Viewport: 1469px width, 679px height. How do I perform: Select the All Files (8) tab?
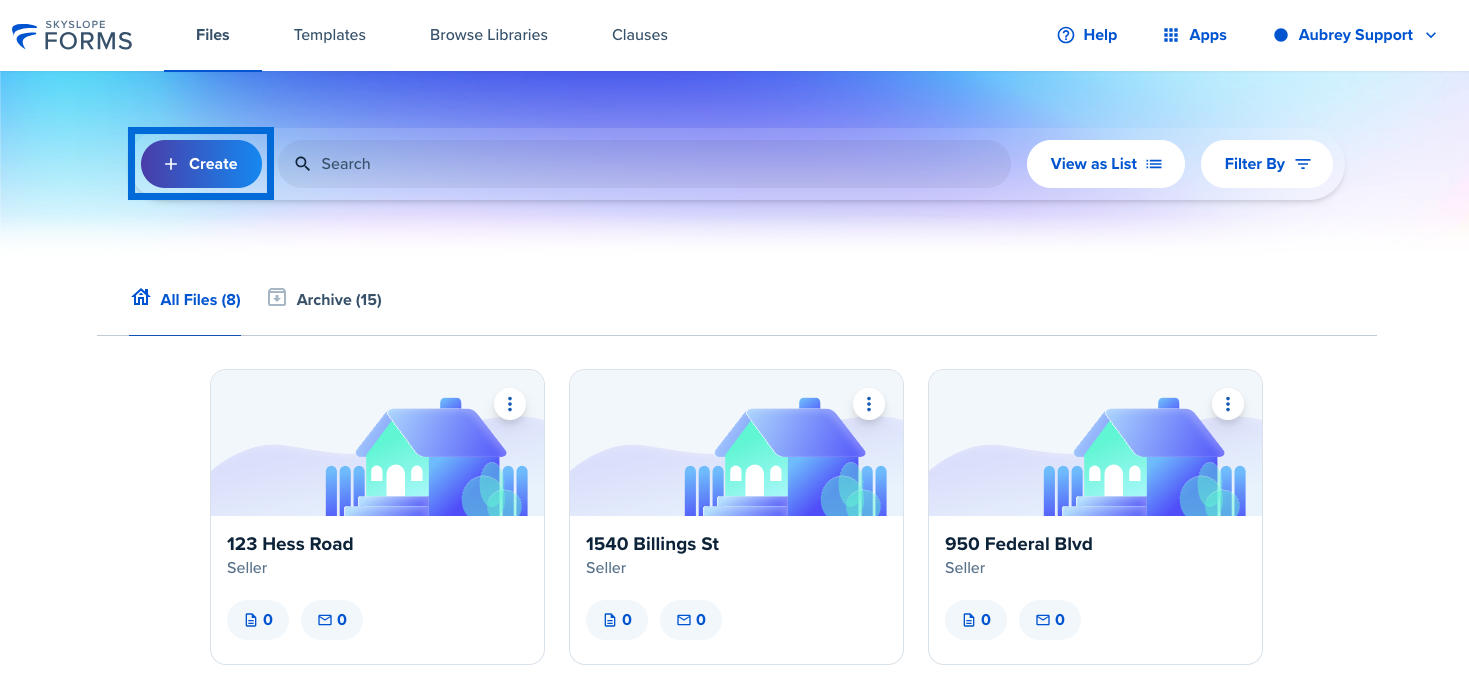pos(186,299)
